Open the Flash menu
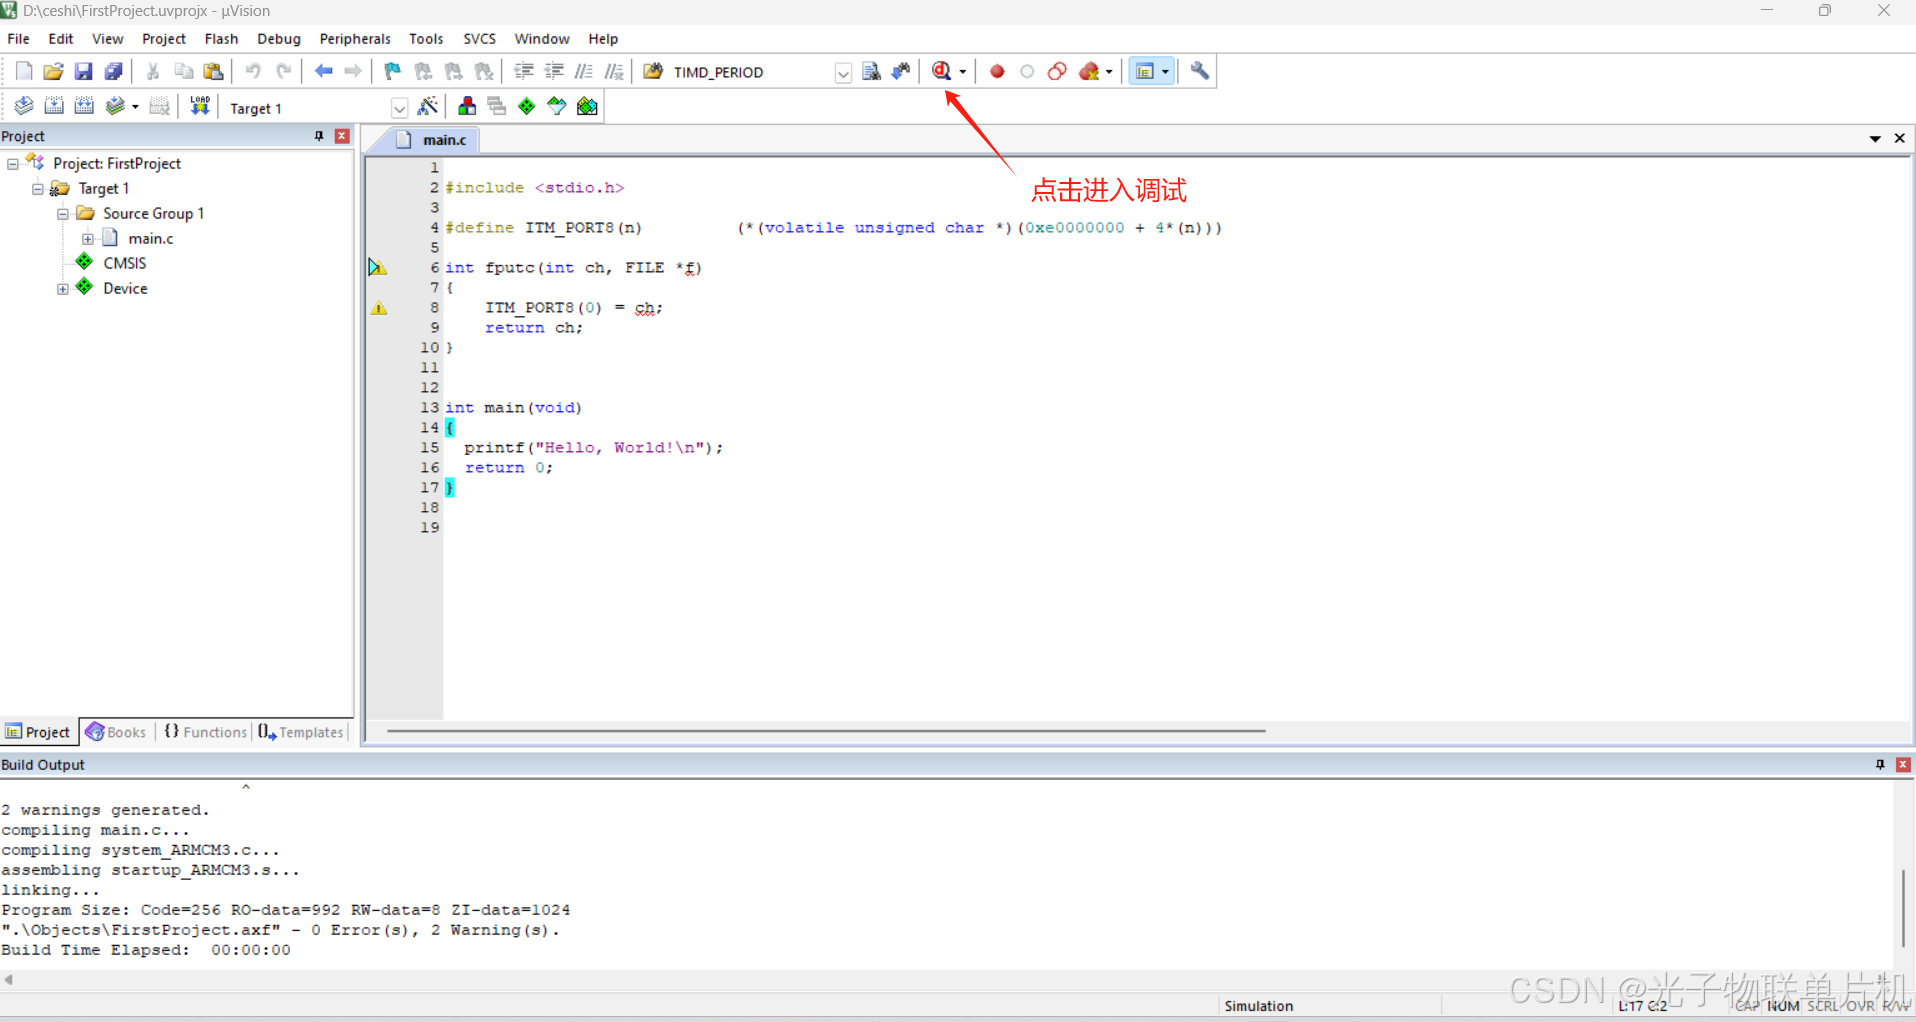This screenshot has width=1916, height=1022. (221, 39)
